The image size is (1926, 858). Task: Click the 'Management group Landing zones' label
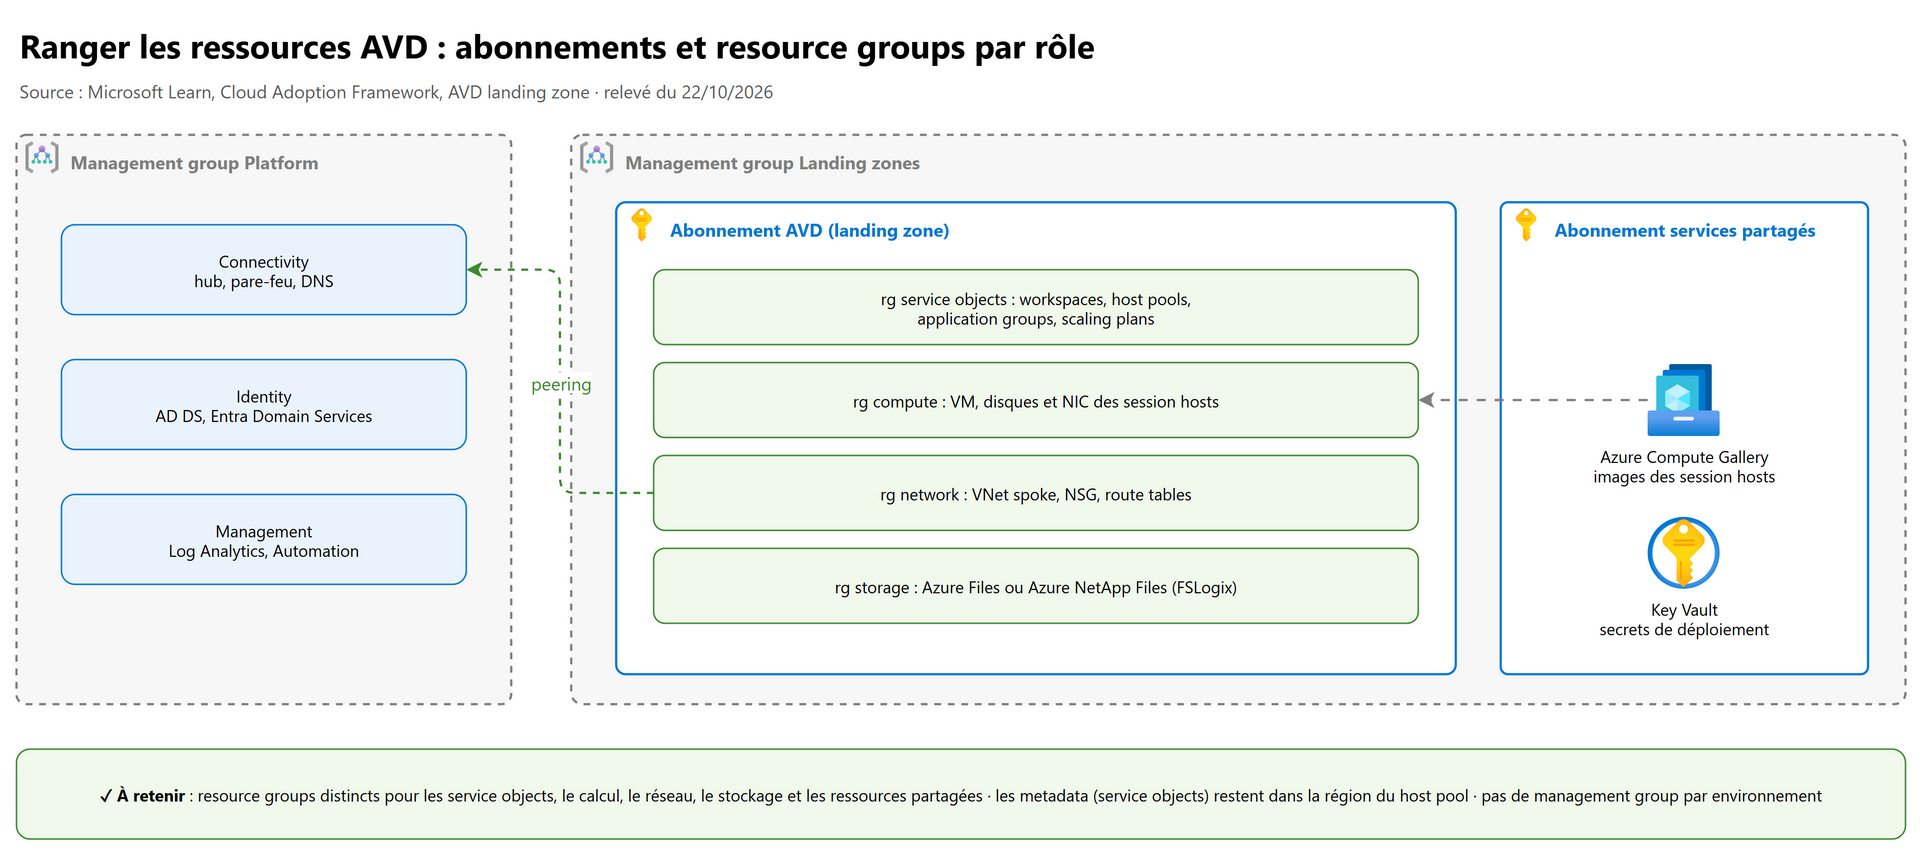click(x=773, y=163)
